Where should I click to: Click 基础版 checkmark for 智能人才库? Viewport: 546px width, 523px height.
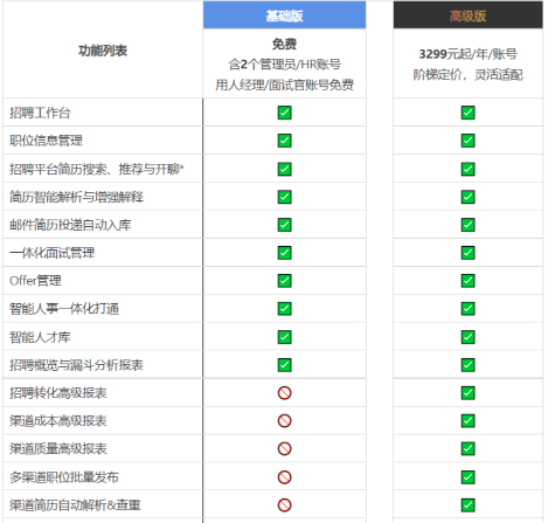284,337
